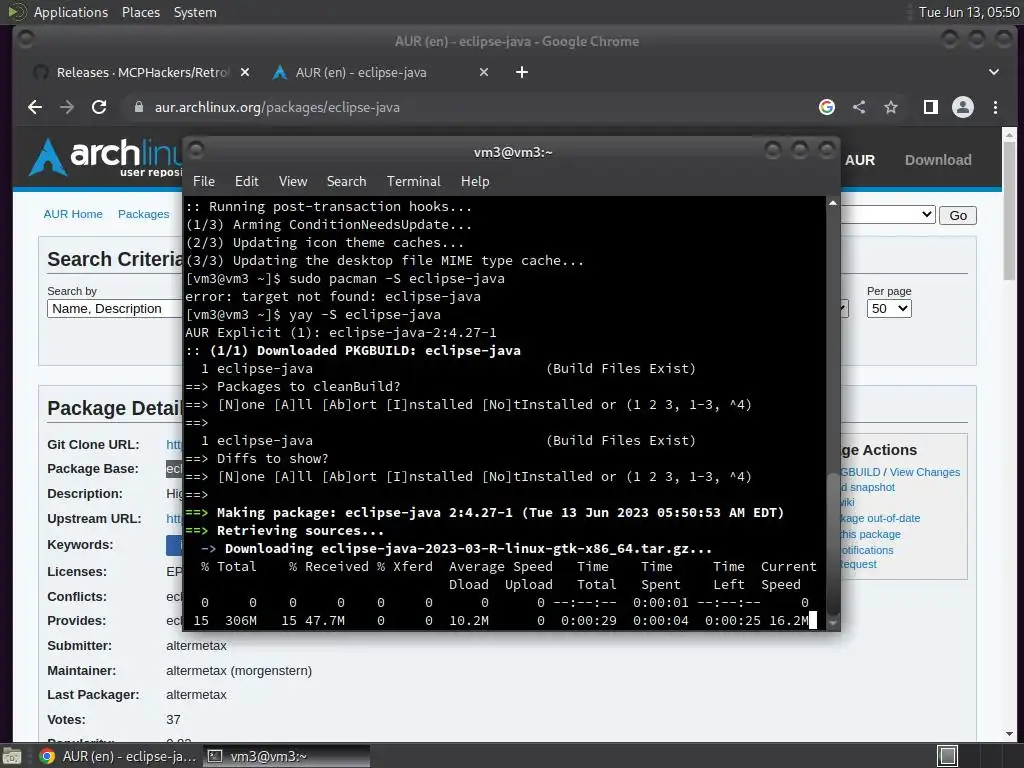Open terminal File menu
This screenshot has height=768, width=1024.
(x=204, y=182)
